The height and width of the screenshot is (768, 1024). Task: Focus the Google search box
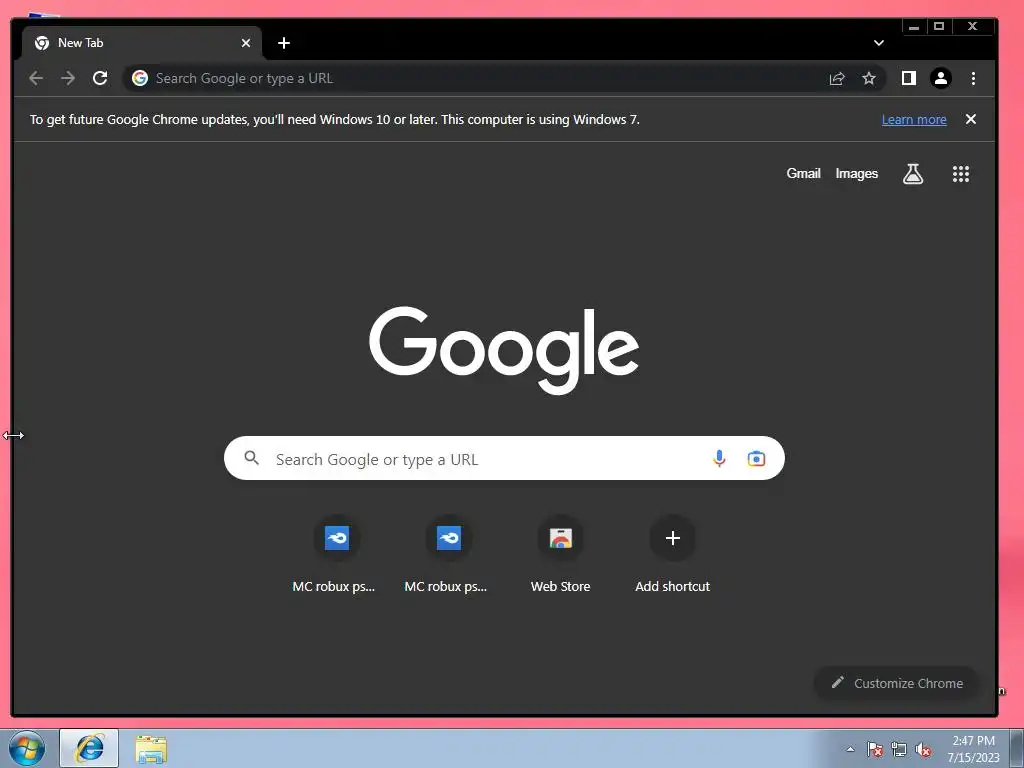click(x=504, y=458)
